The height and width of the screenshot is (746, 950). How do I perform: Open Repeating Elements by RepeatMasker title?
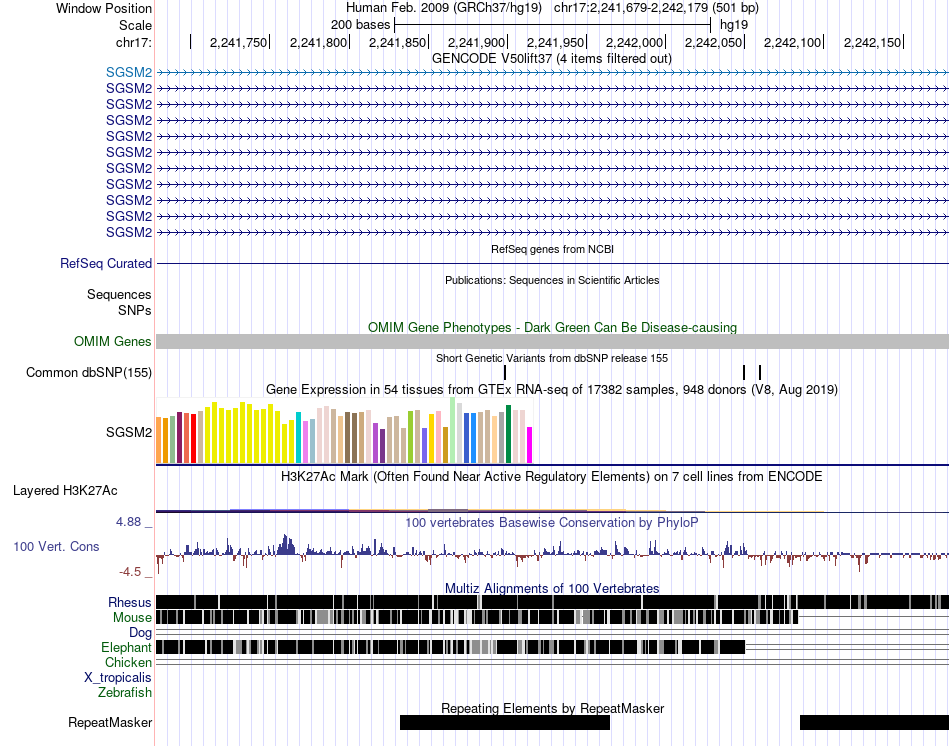pyautogui.click(x=552, y=708)
